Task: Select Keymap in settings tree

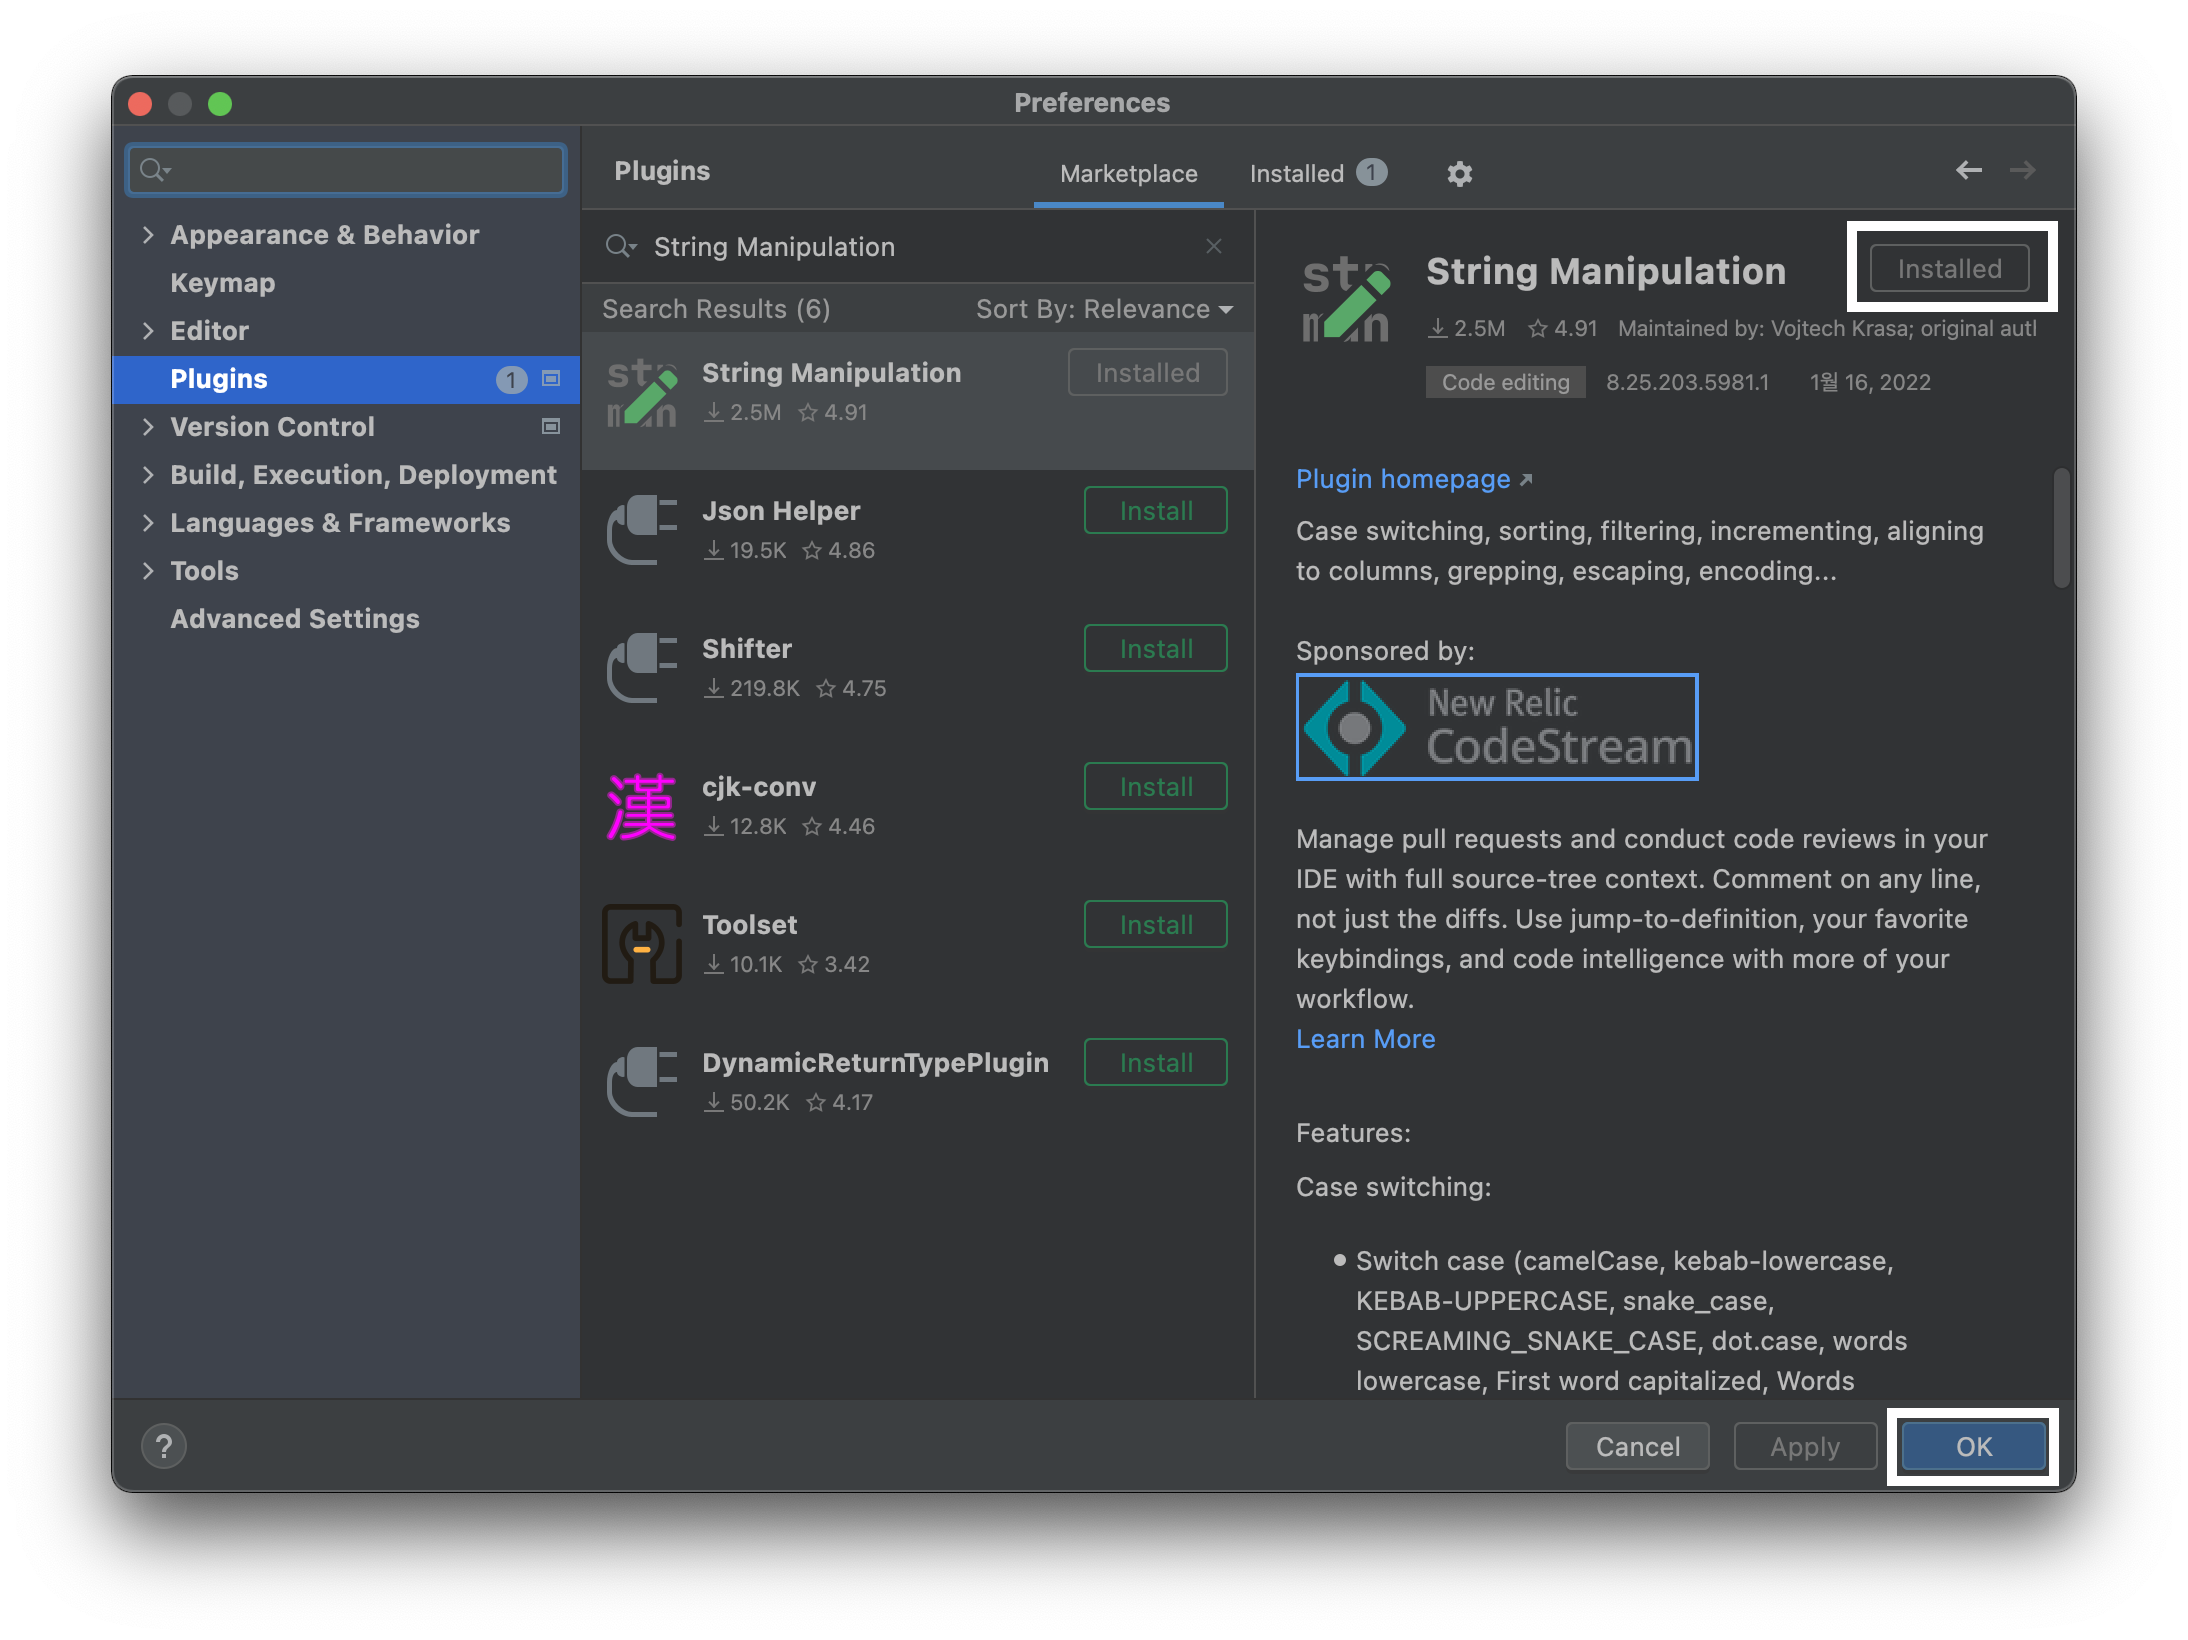Action: 222,283
